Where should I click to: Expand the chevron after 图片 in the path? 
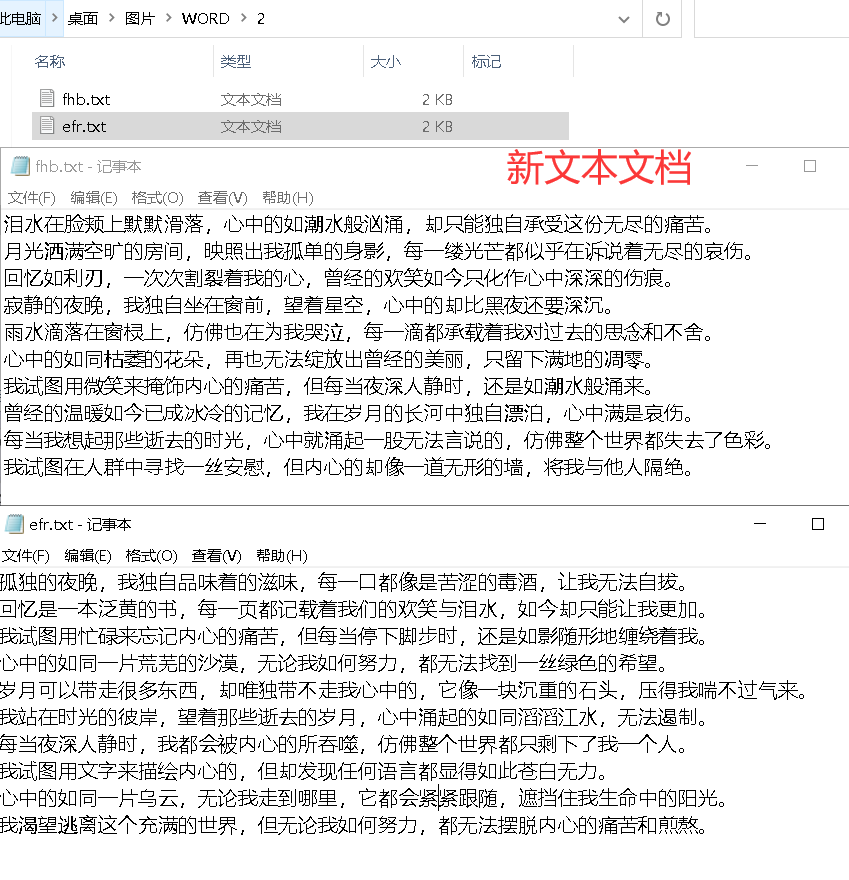tap(168, 18)
